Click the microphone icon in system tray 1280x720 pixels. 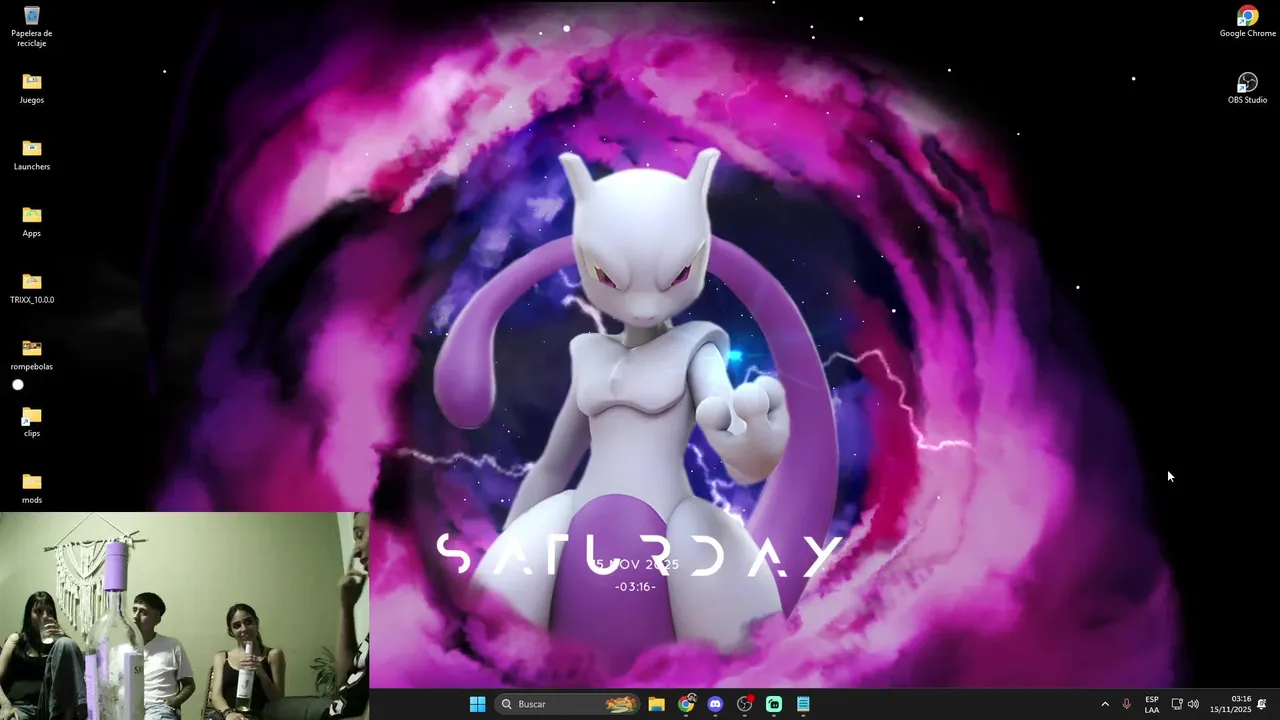click(1127, 704)
